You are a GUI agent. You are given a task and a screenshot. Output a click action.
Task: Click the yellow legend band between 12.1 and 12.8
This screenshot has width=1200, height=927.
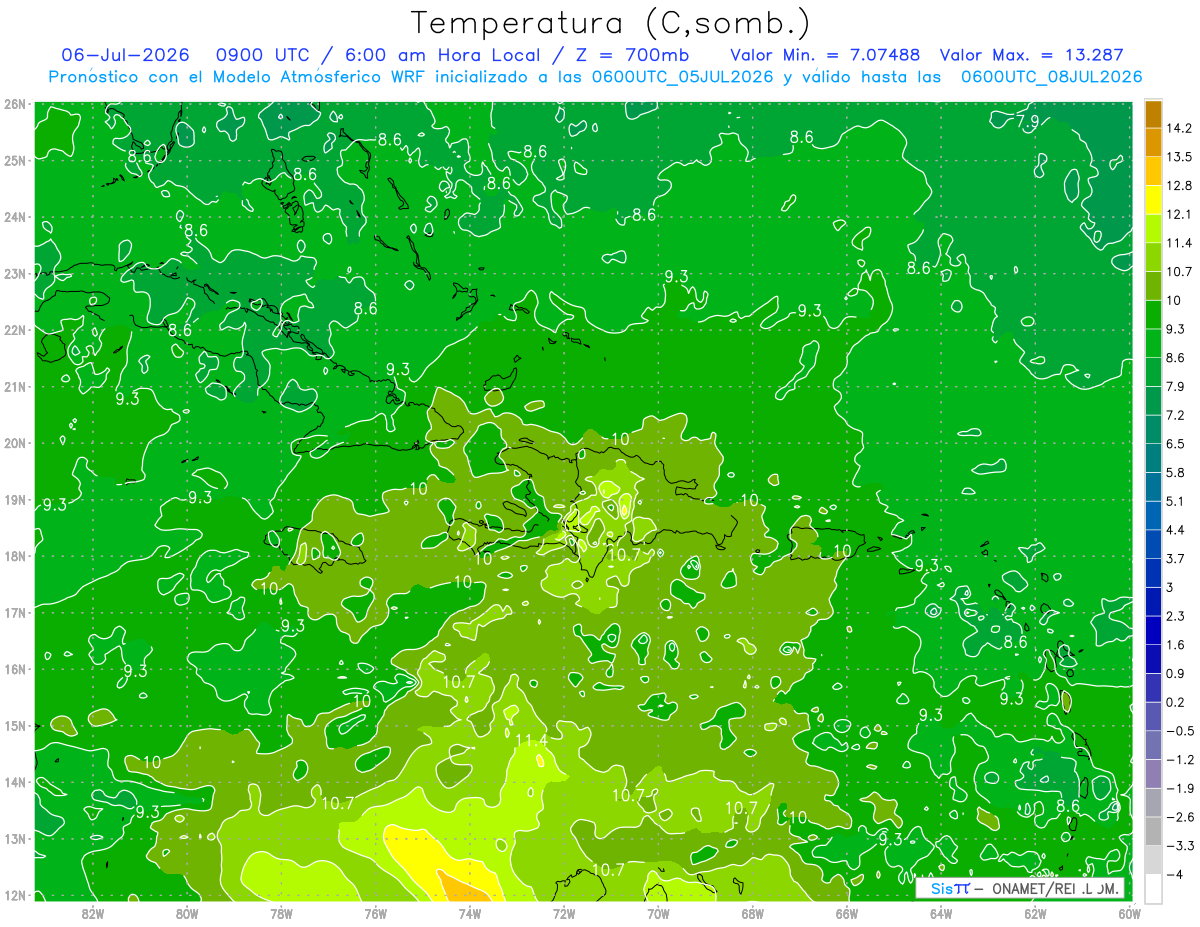(x=1153, y=200)
